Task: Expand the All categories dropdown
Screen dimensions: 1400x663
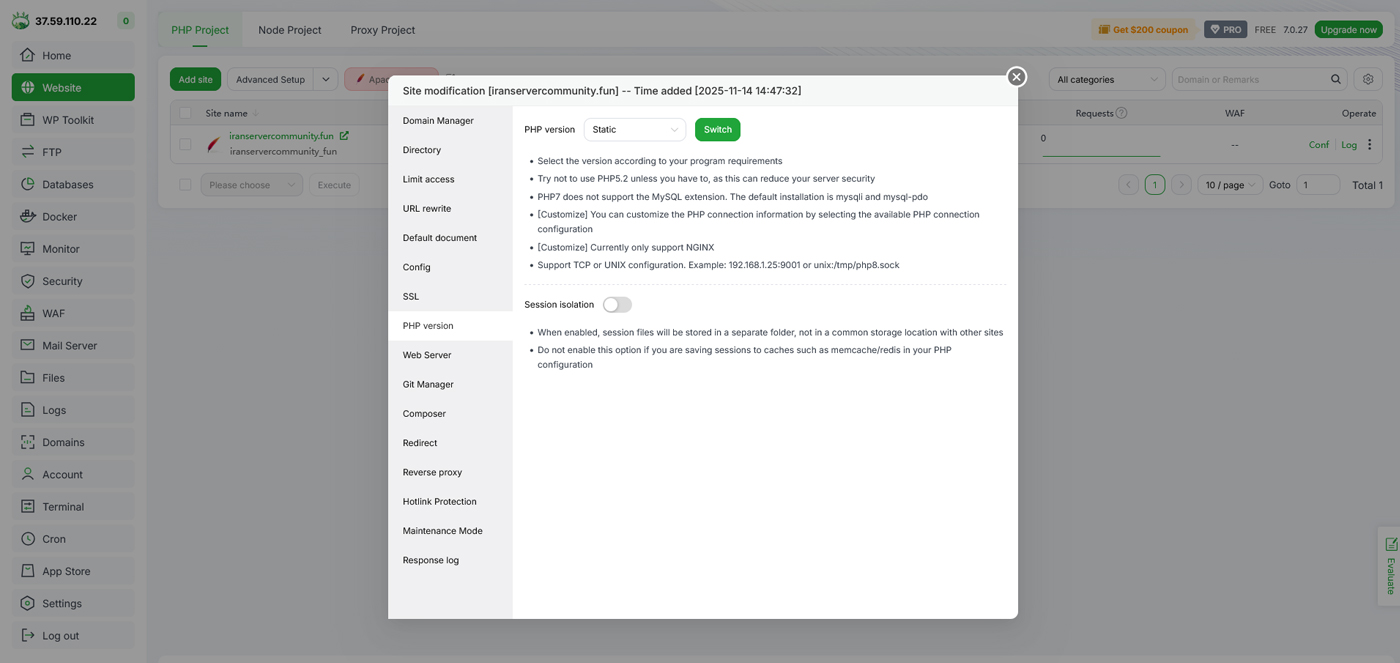Action: 1107,80
